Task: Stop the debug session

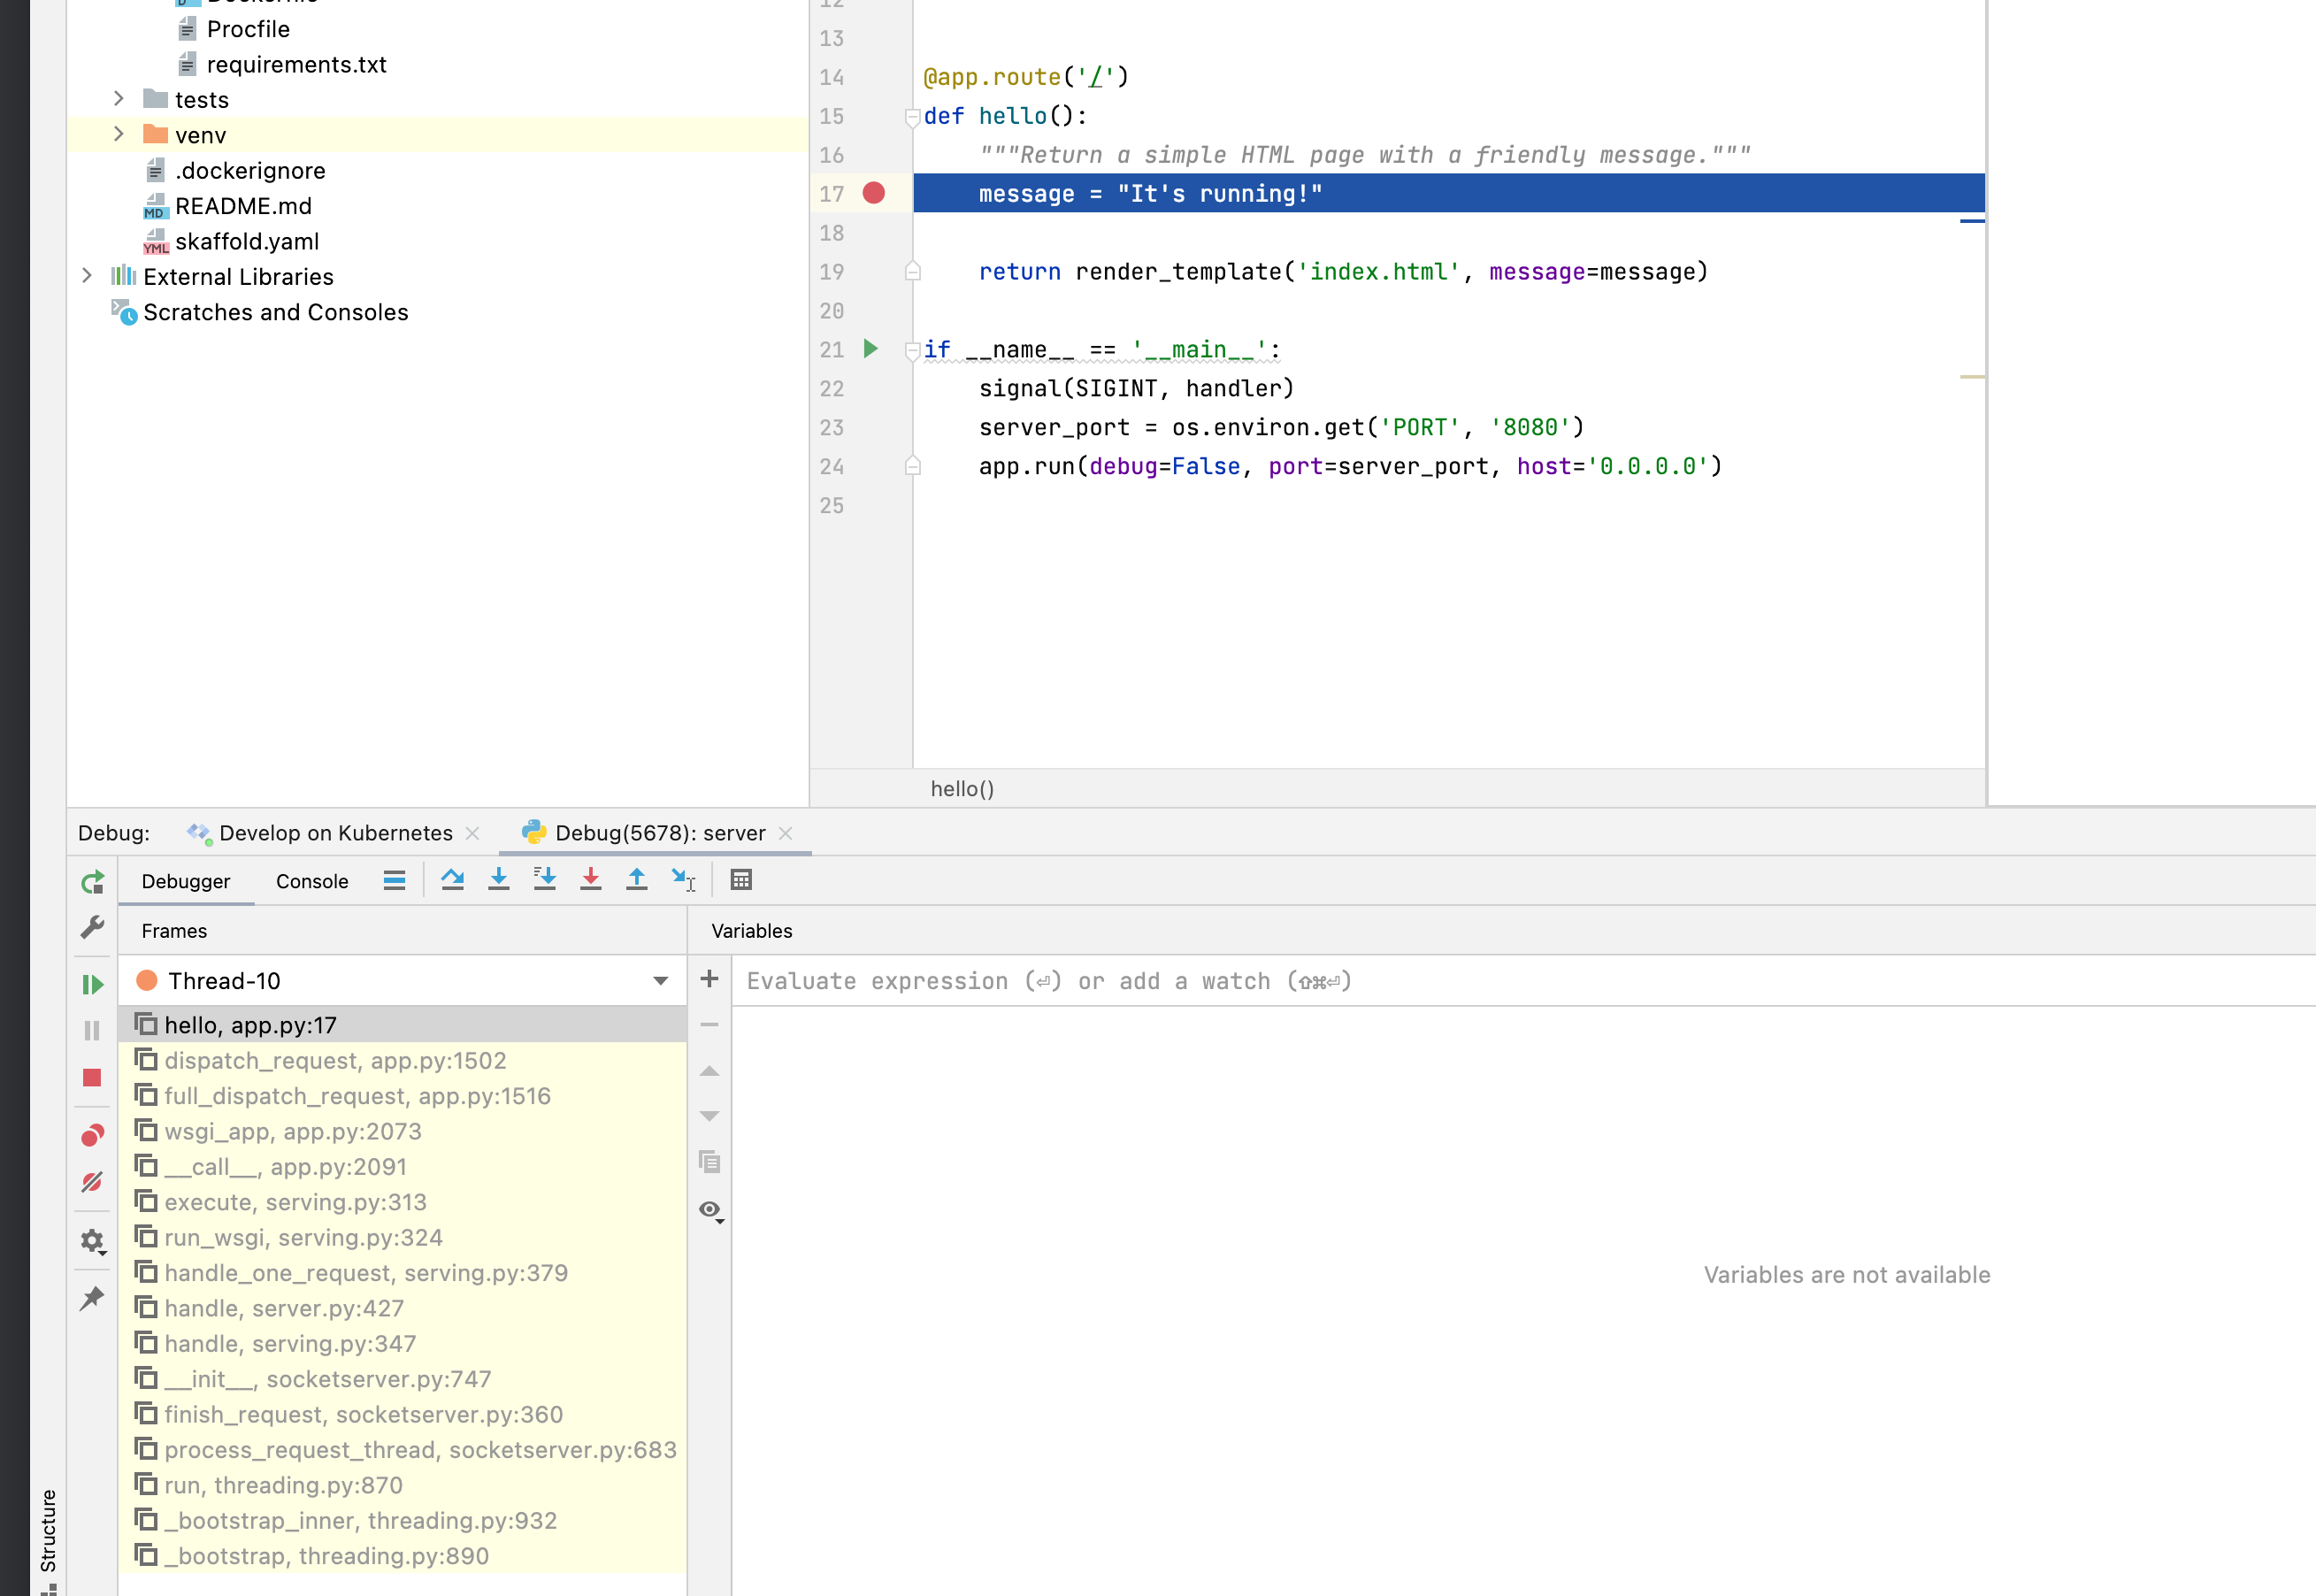Action: click(x=92, y=1077)
